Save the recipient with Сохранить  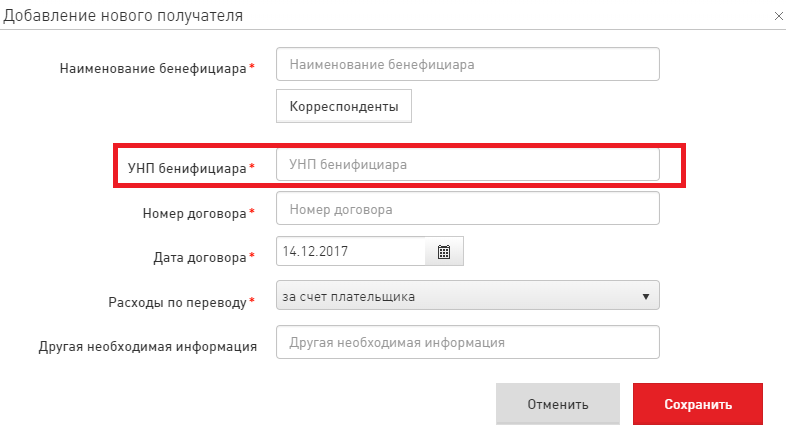click(x=698, y=404)
